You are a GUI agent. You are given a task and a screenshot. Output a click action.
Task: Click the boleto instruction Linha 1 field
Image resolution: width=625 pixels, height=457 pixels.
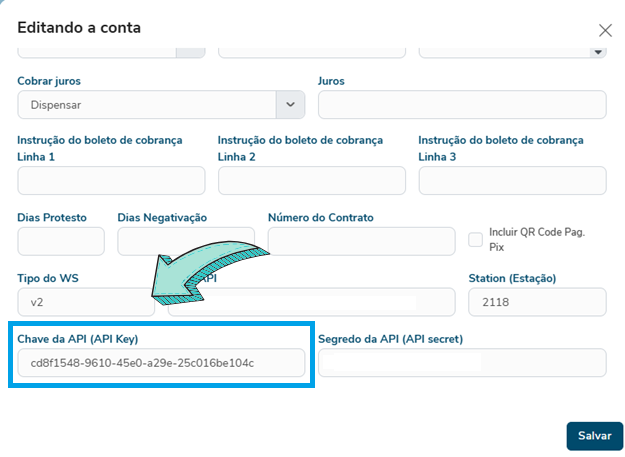[111, 180]
